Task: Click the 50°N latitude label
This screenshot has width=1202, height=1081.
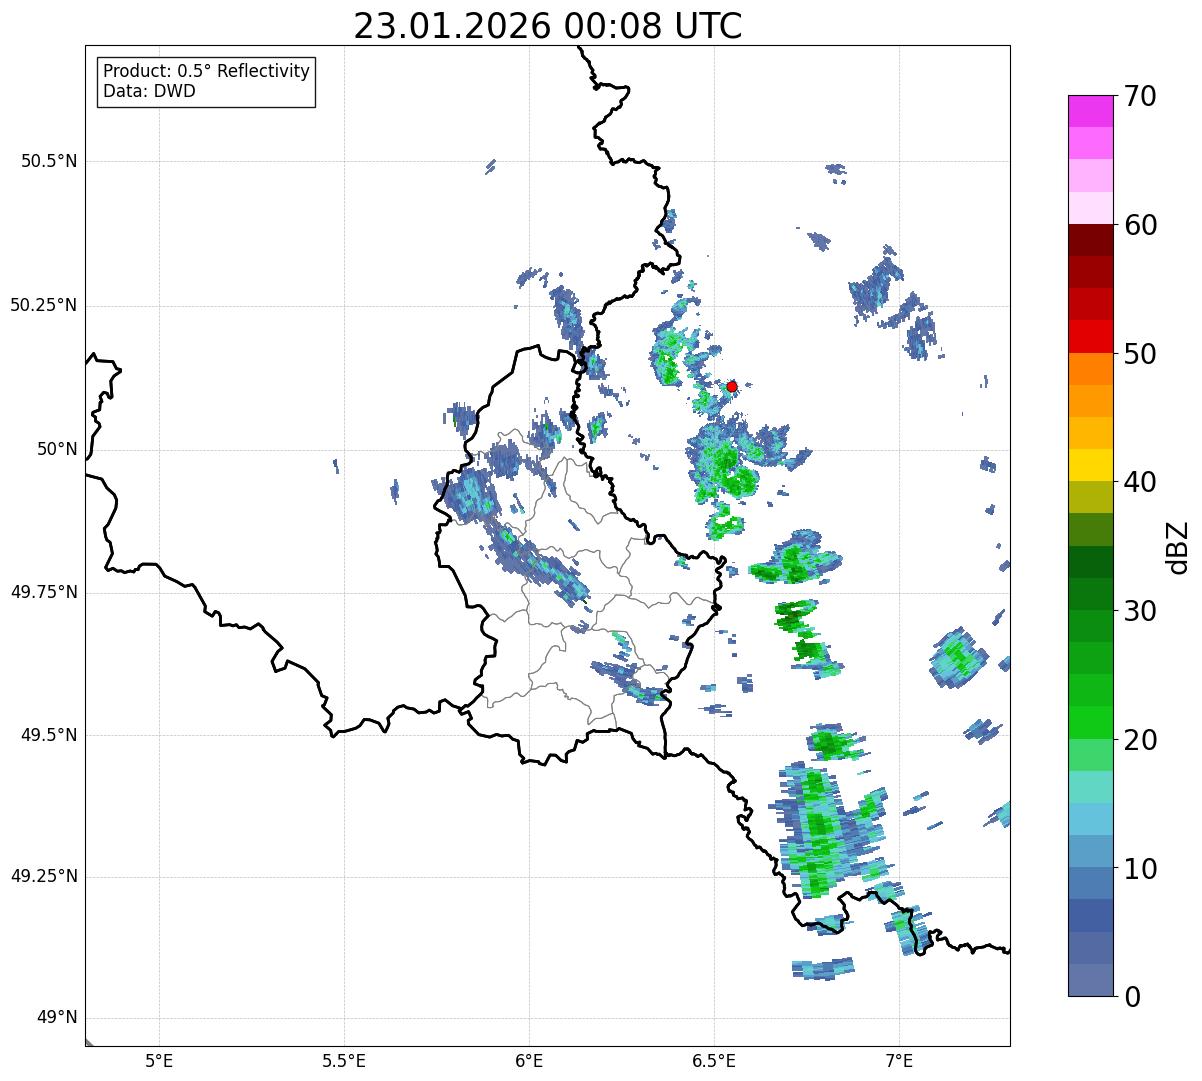Action: 57,449
